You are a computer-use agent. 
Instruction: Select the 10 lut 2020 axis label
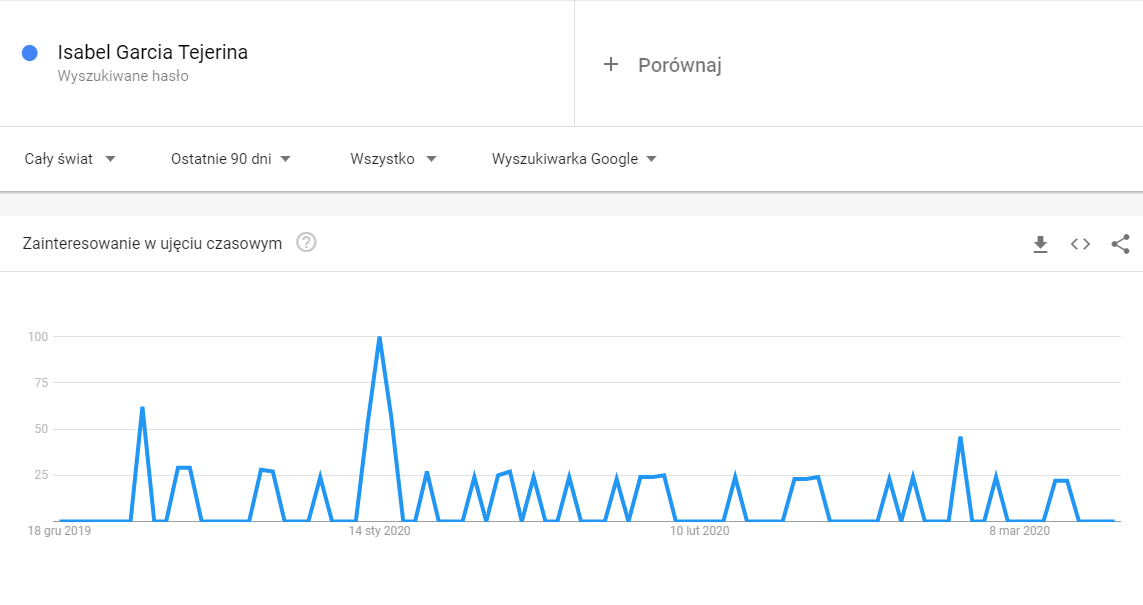click(700, 531)
